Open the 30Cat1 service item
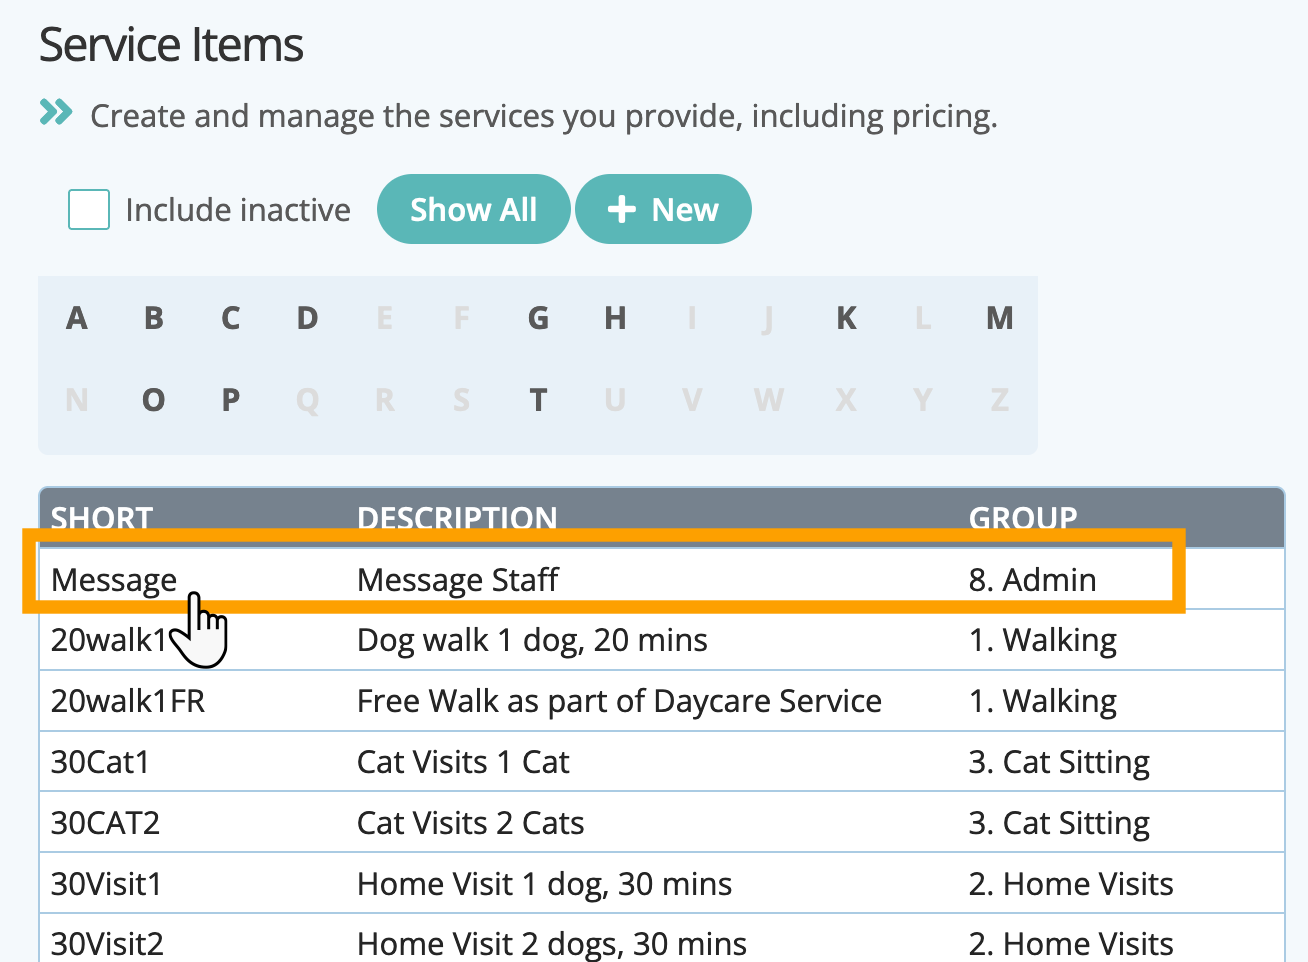The height and width of the screenshot is (962, 1308). coord(100,762)
